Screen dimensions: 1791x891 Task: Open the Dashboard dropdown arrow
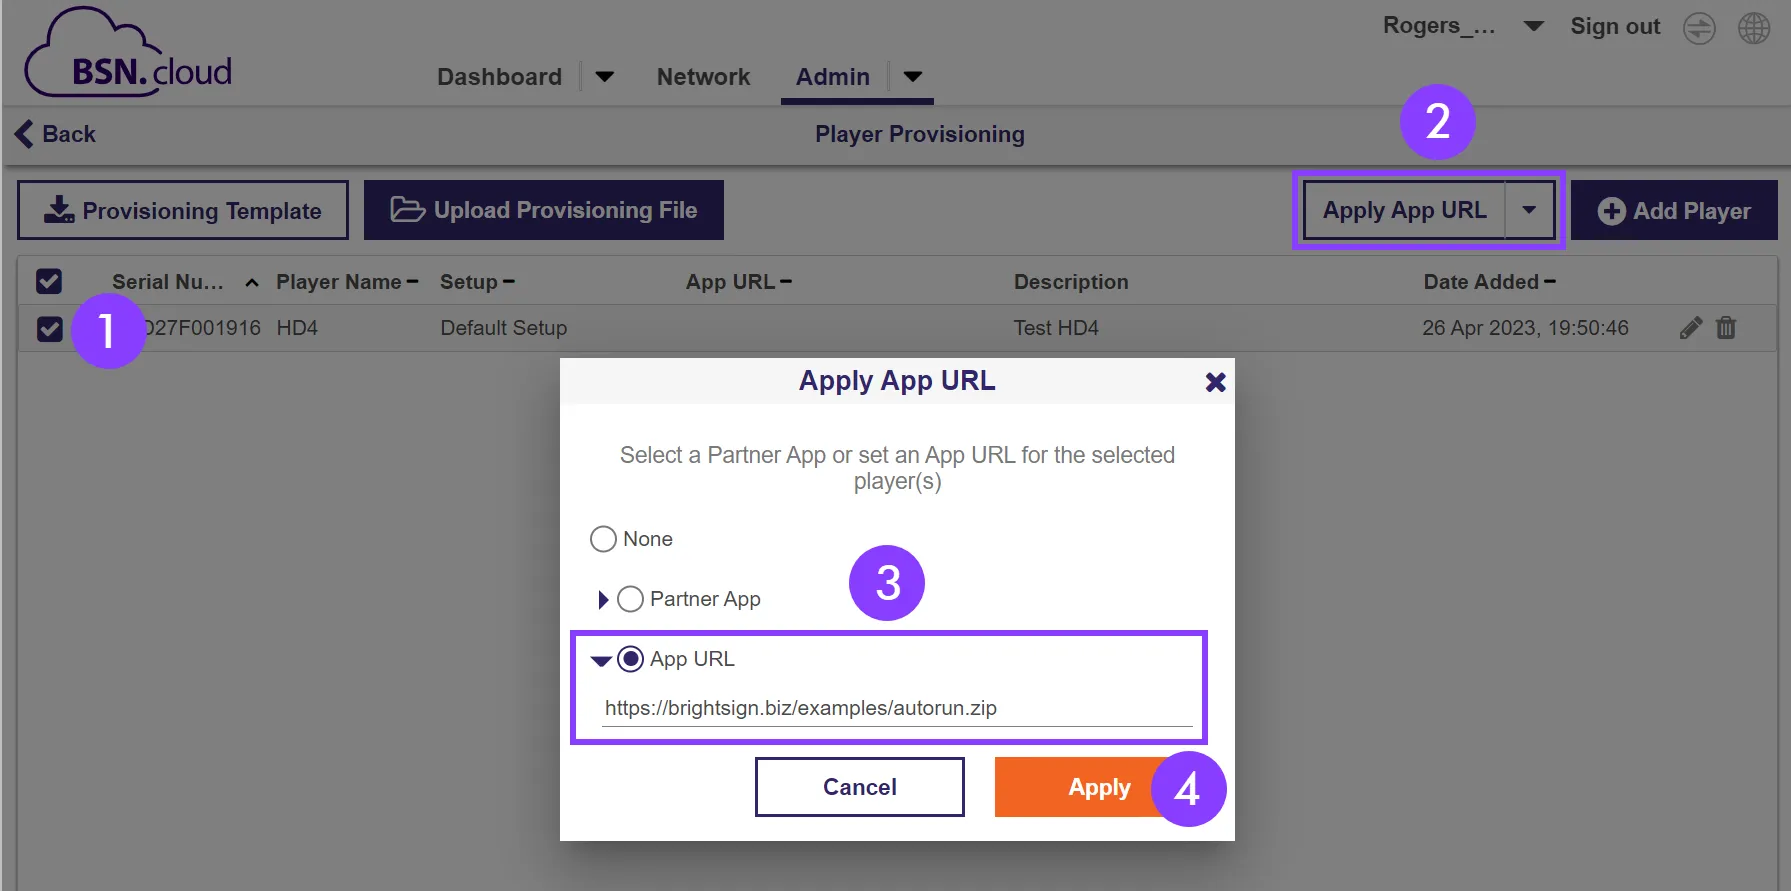point(604,77)
